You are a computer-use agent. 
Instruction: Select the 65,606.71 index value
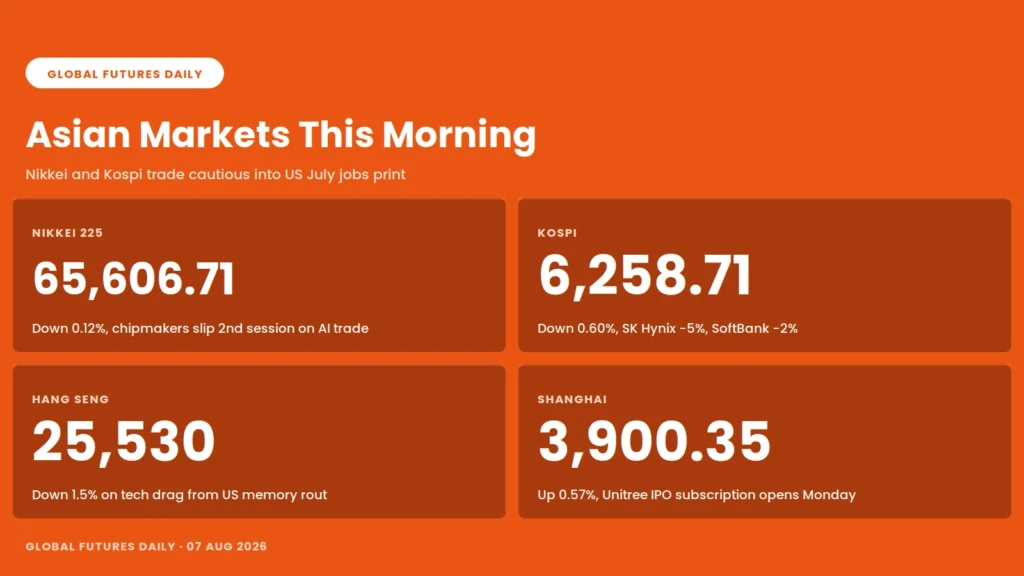[x=133, y=279]
